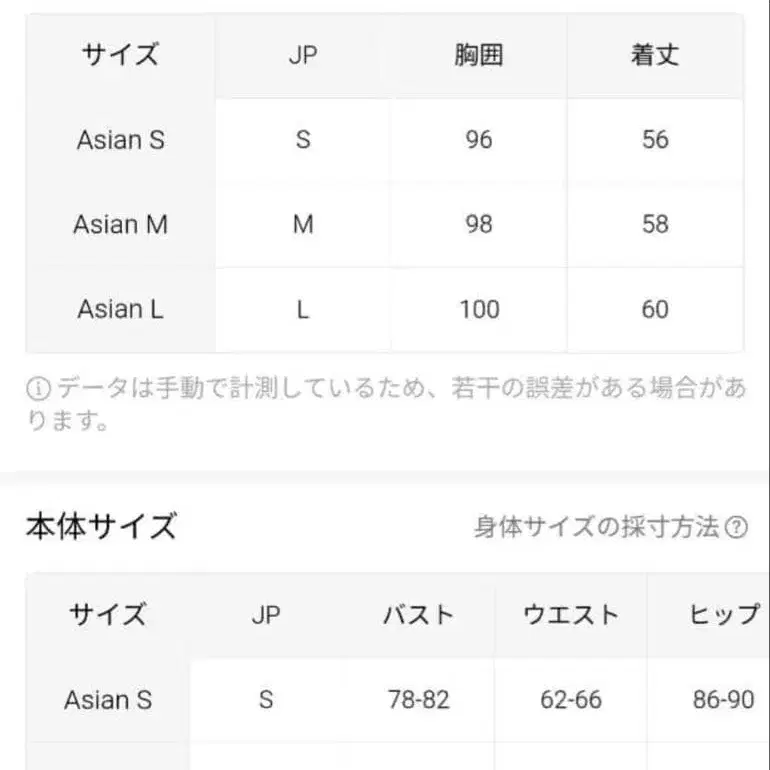Click the バスト column header
The height and width of the screenshot is (770, 770).
(419, 614)
